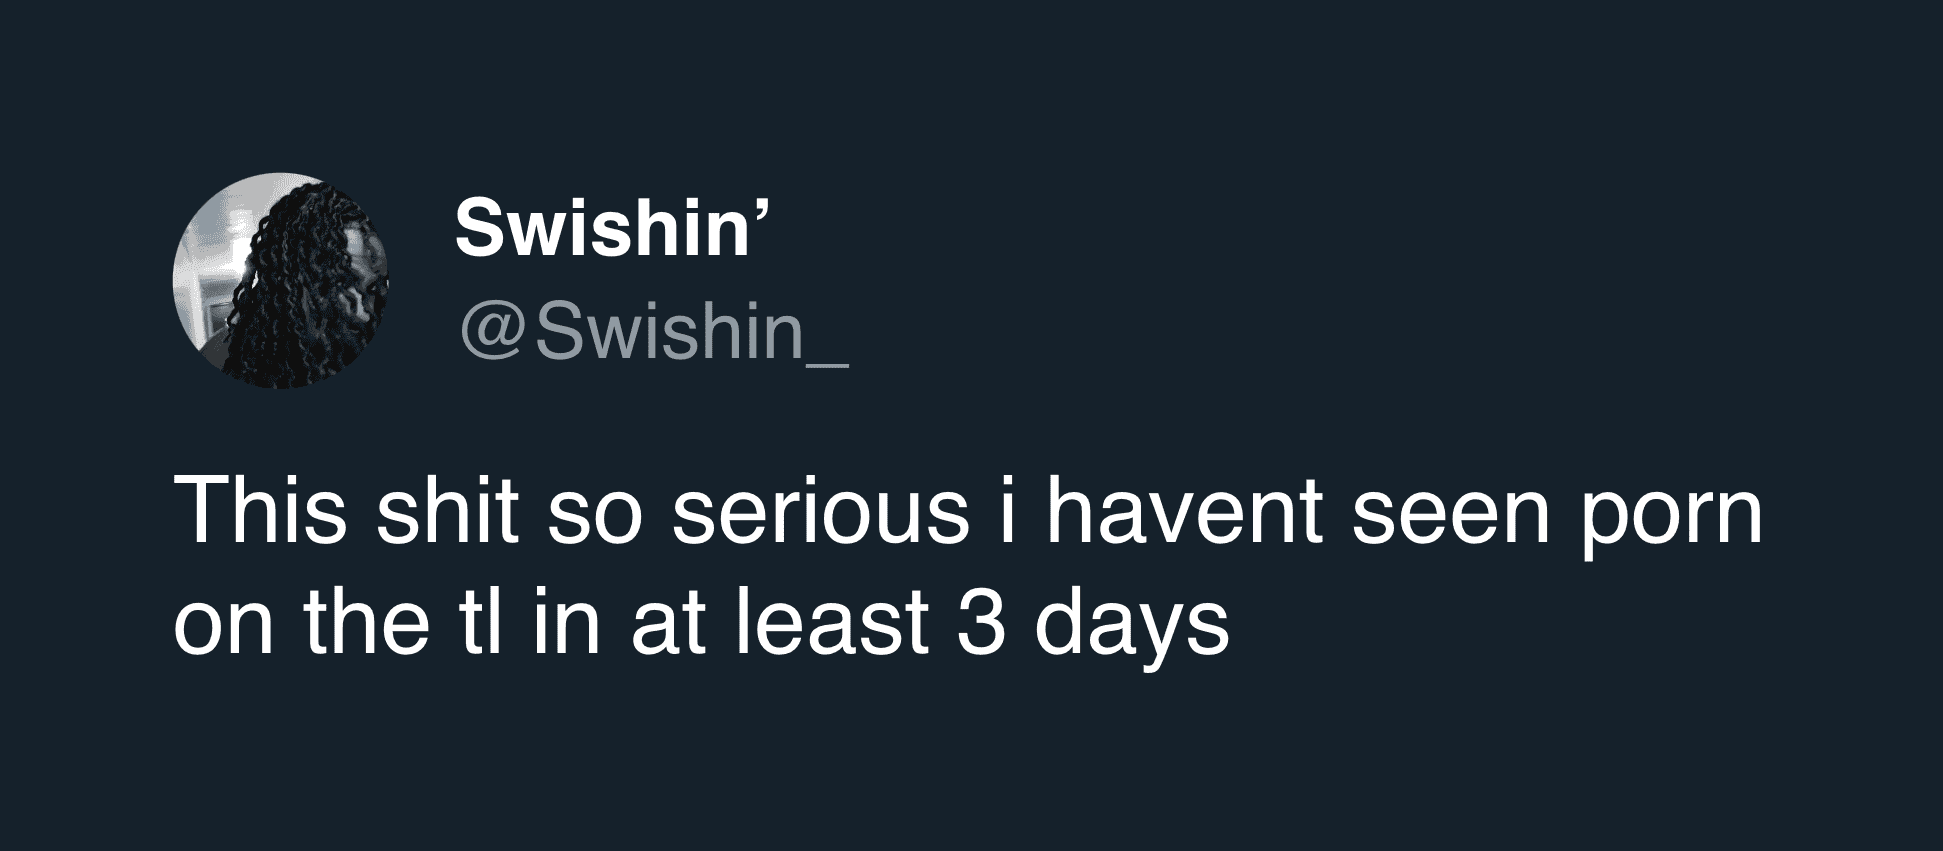The width and height of the screenshot is (1943, 851).
Task: Click the word "shit" in the tweet
Action: click(x=447, y=511)
